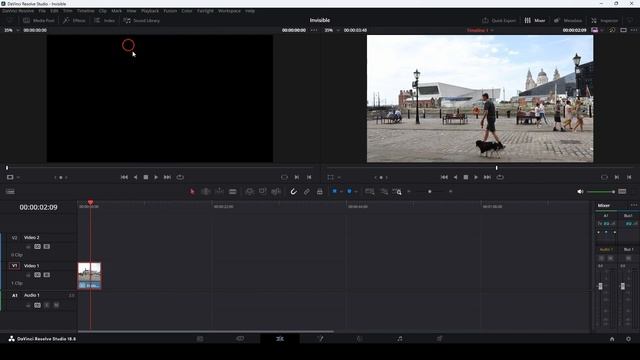The height and width of the screenshot is (360, 640).
Task: Click the Overwrite Clip icon
Action: tap(262, 191)
